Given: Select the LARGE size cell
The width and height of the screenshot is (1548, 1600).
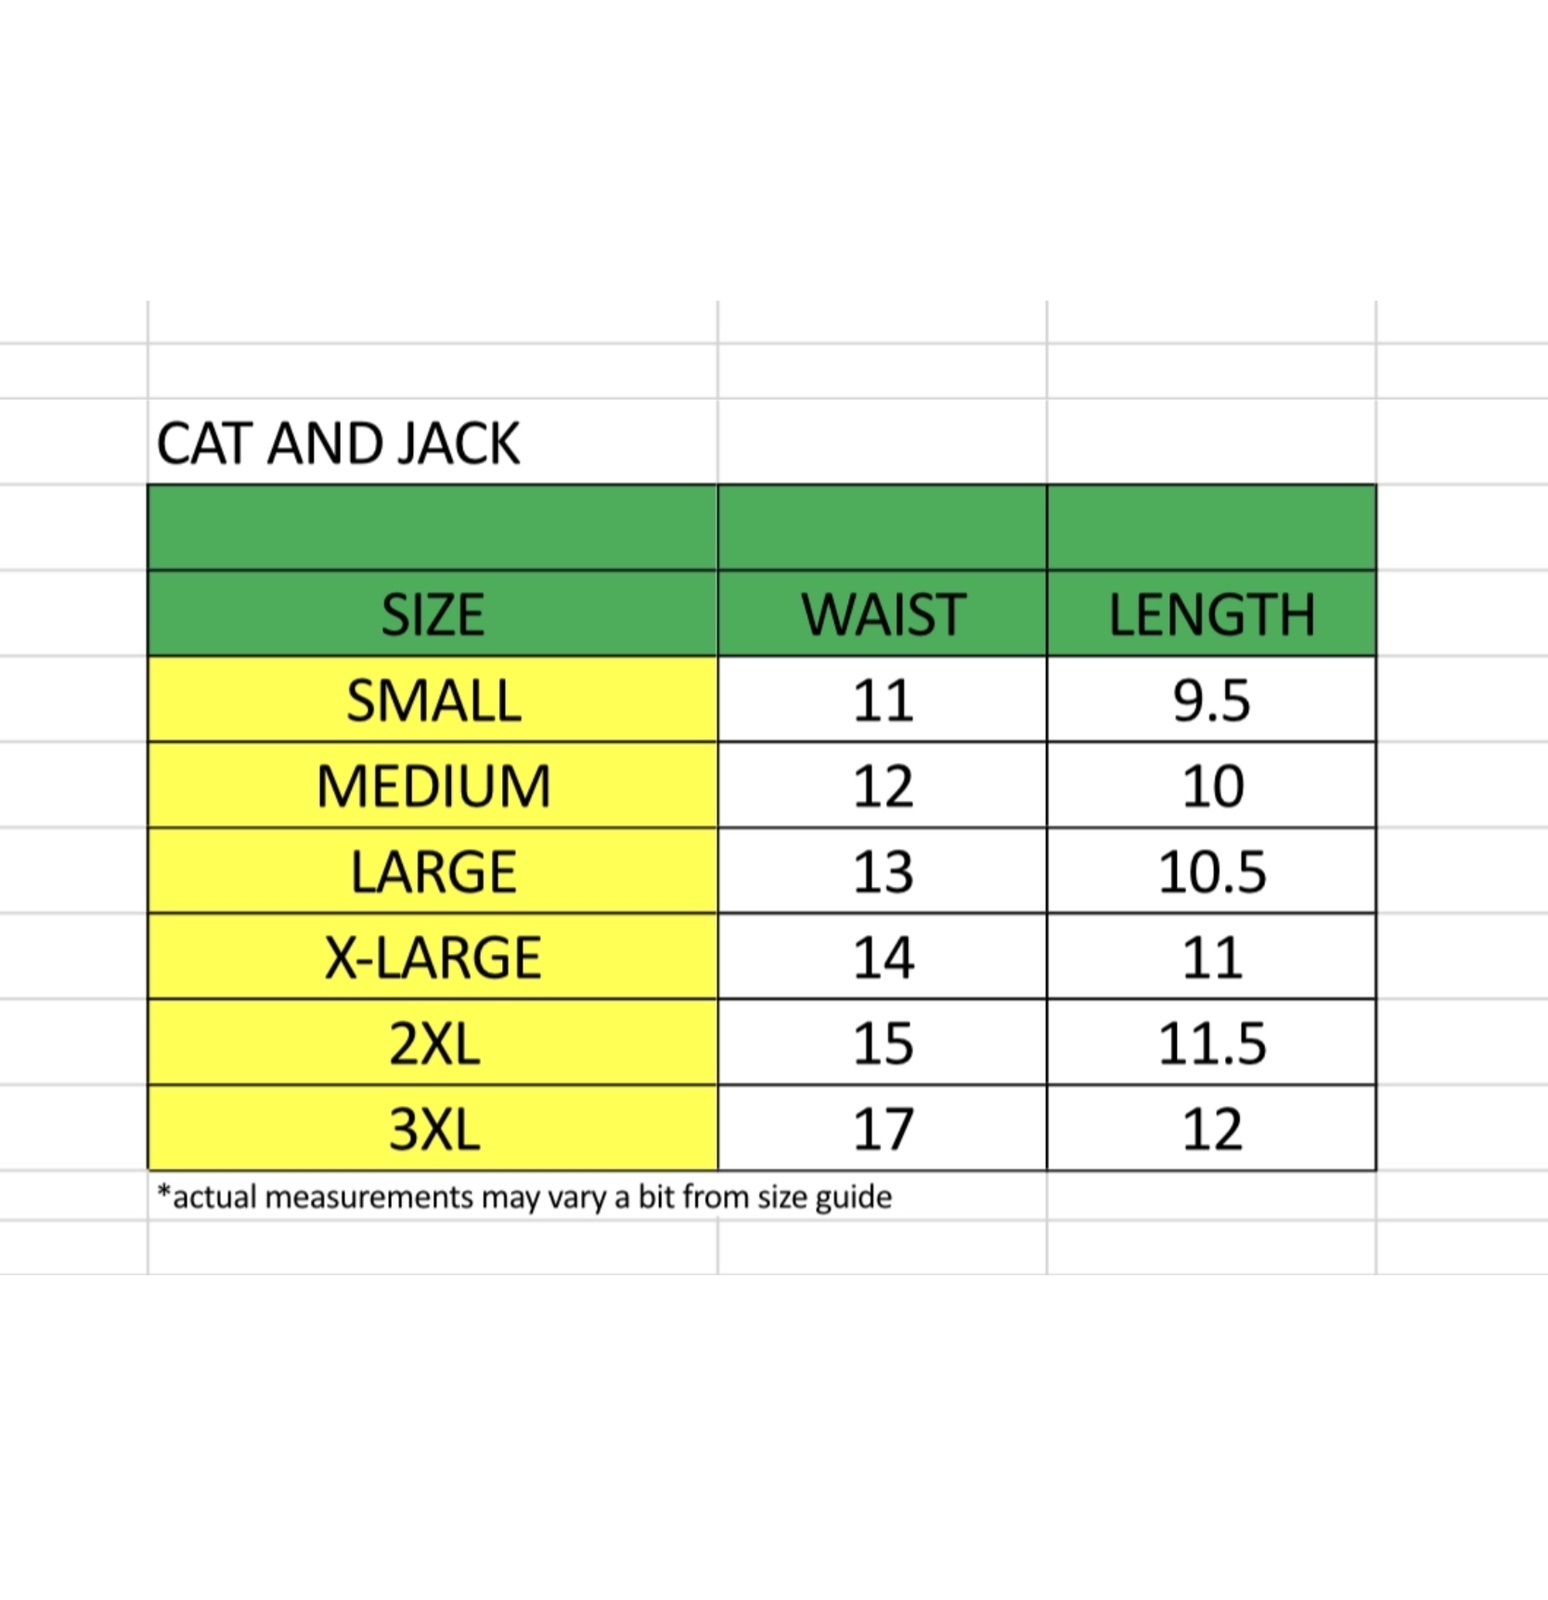Looking at the screenshot, I should click(x=432, y=872).
